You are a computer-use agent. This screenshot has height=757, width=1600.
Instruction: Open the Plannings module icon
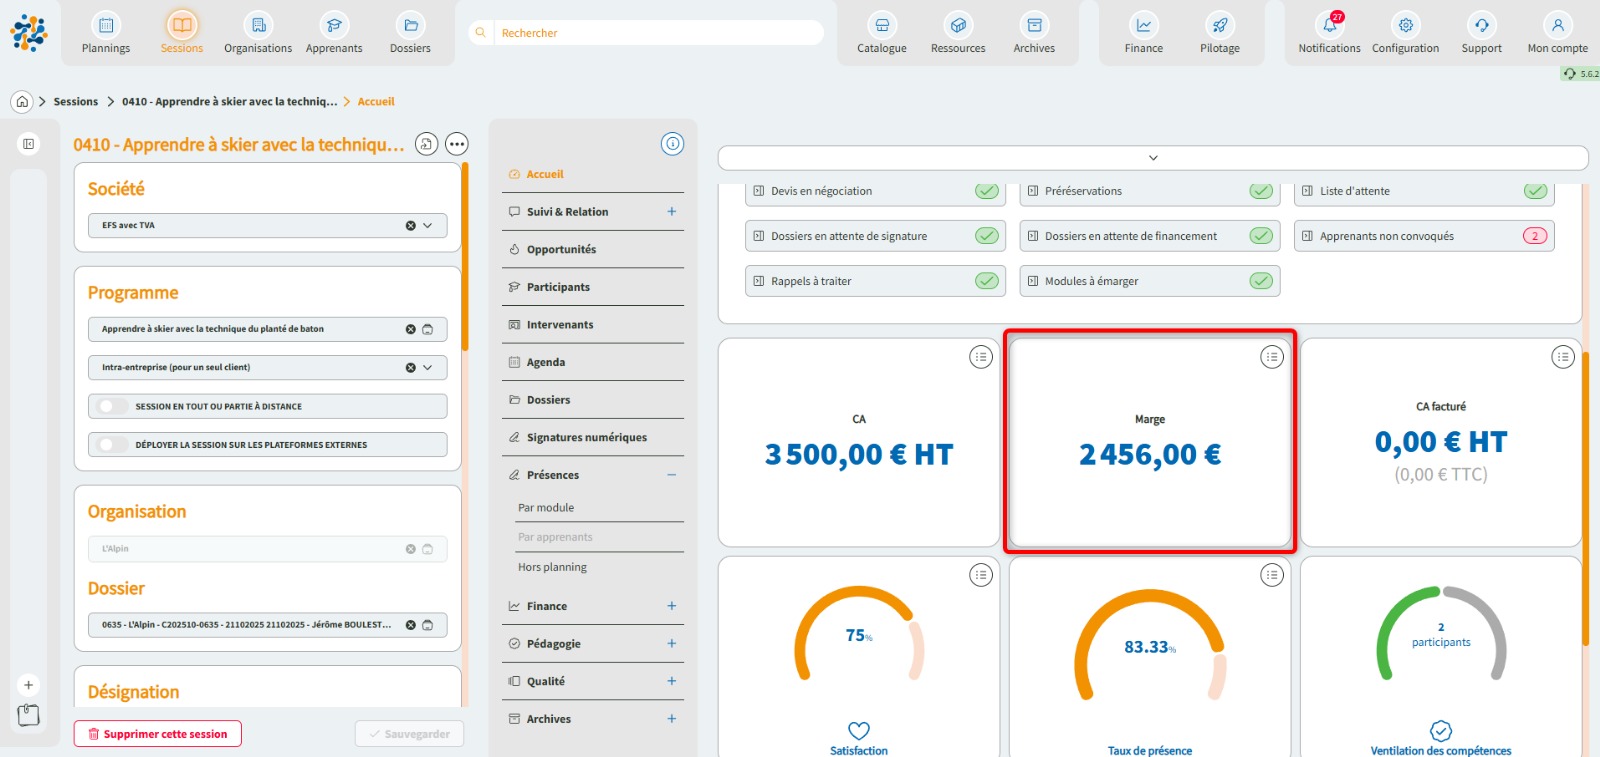point(106,26)
